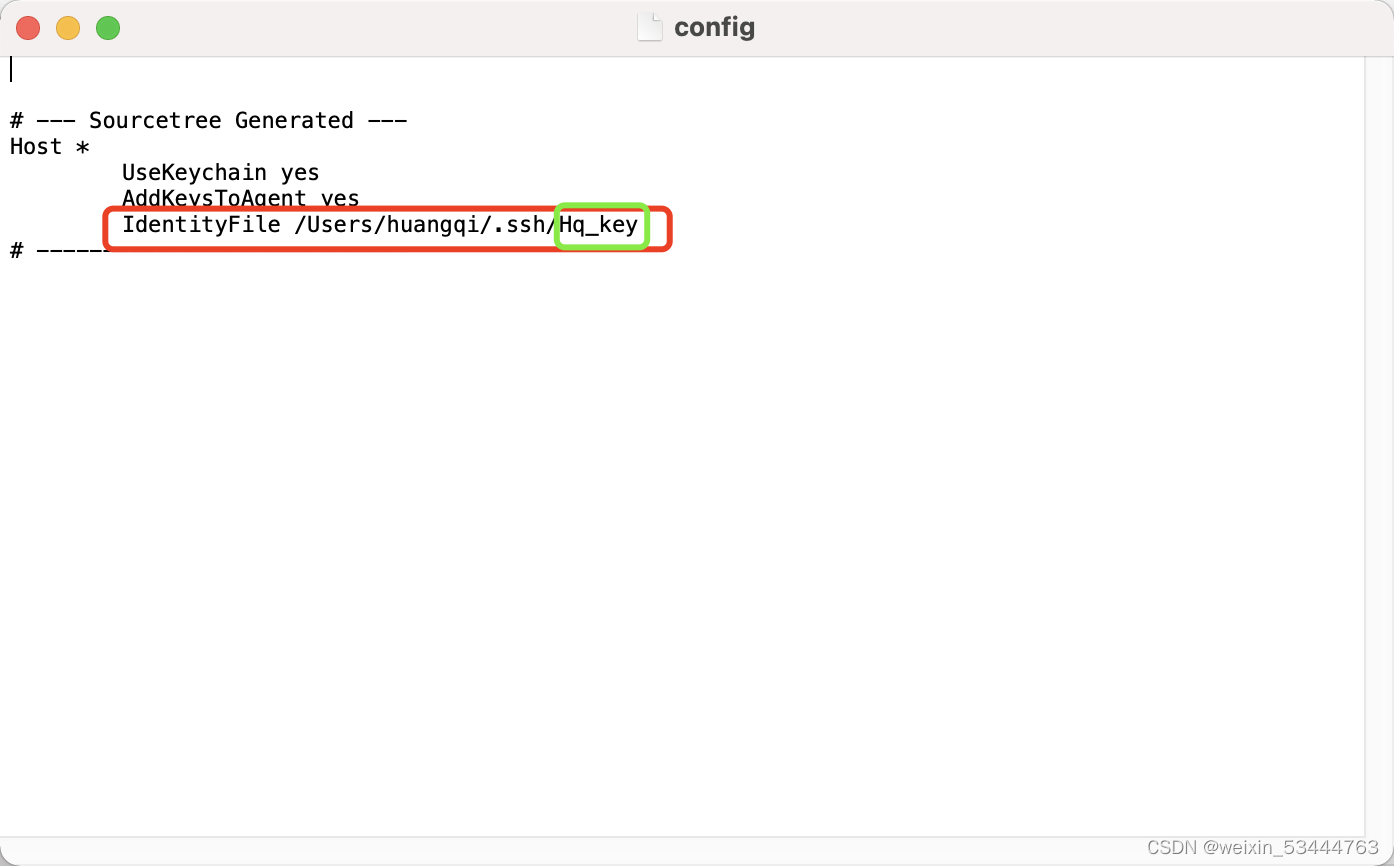This screenshot has width=1394, height=866.
Task: Click the "AddKeysToAgent yes" line
Action: coord(240,198)
